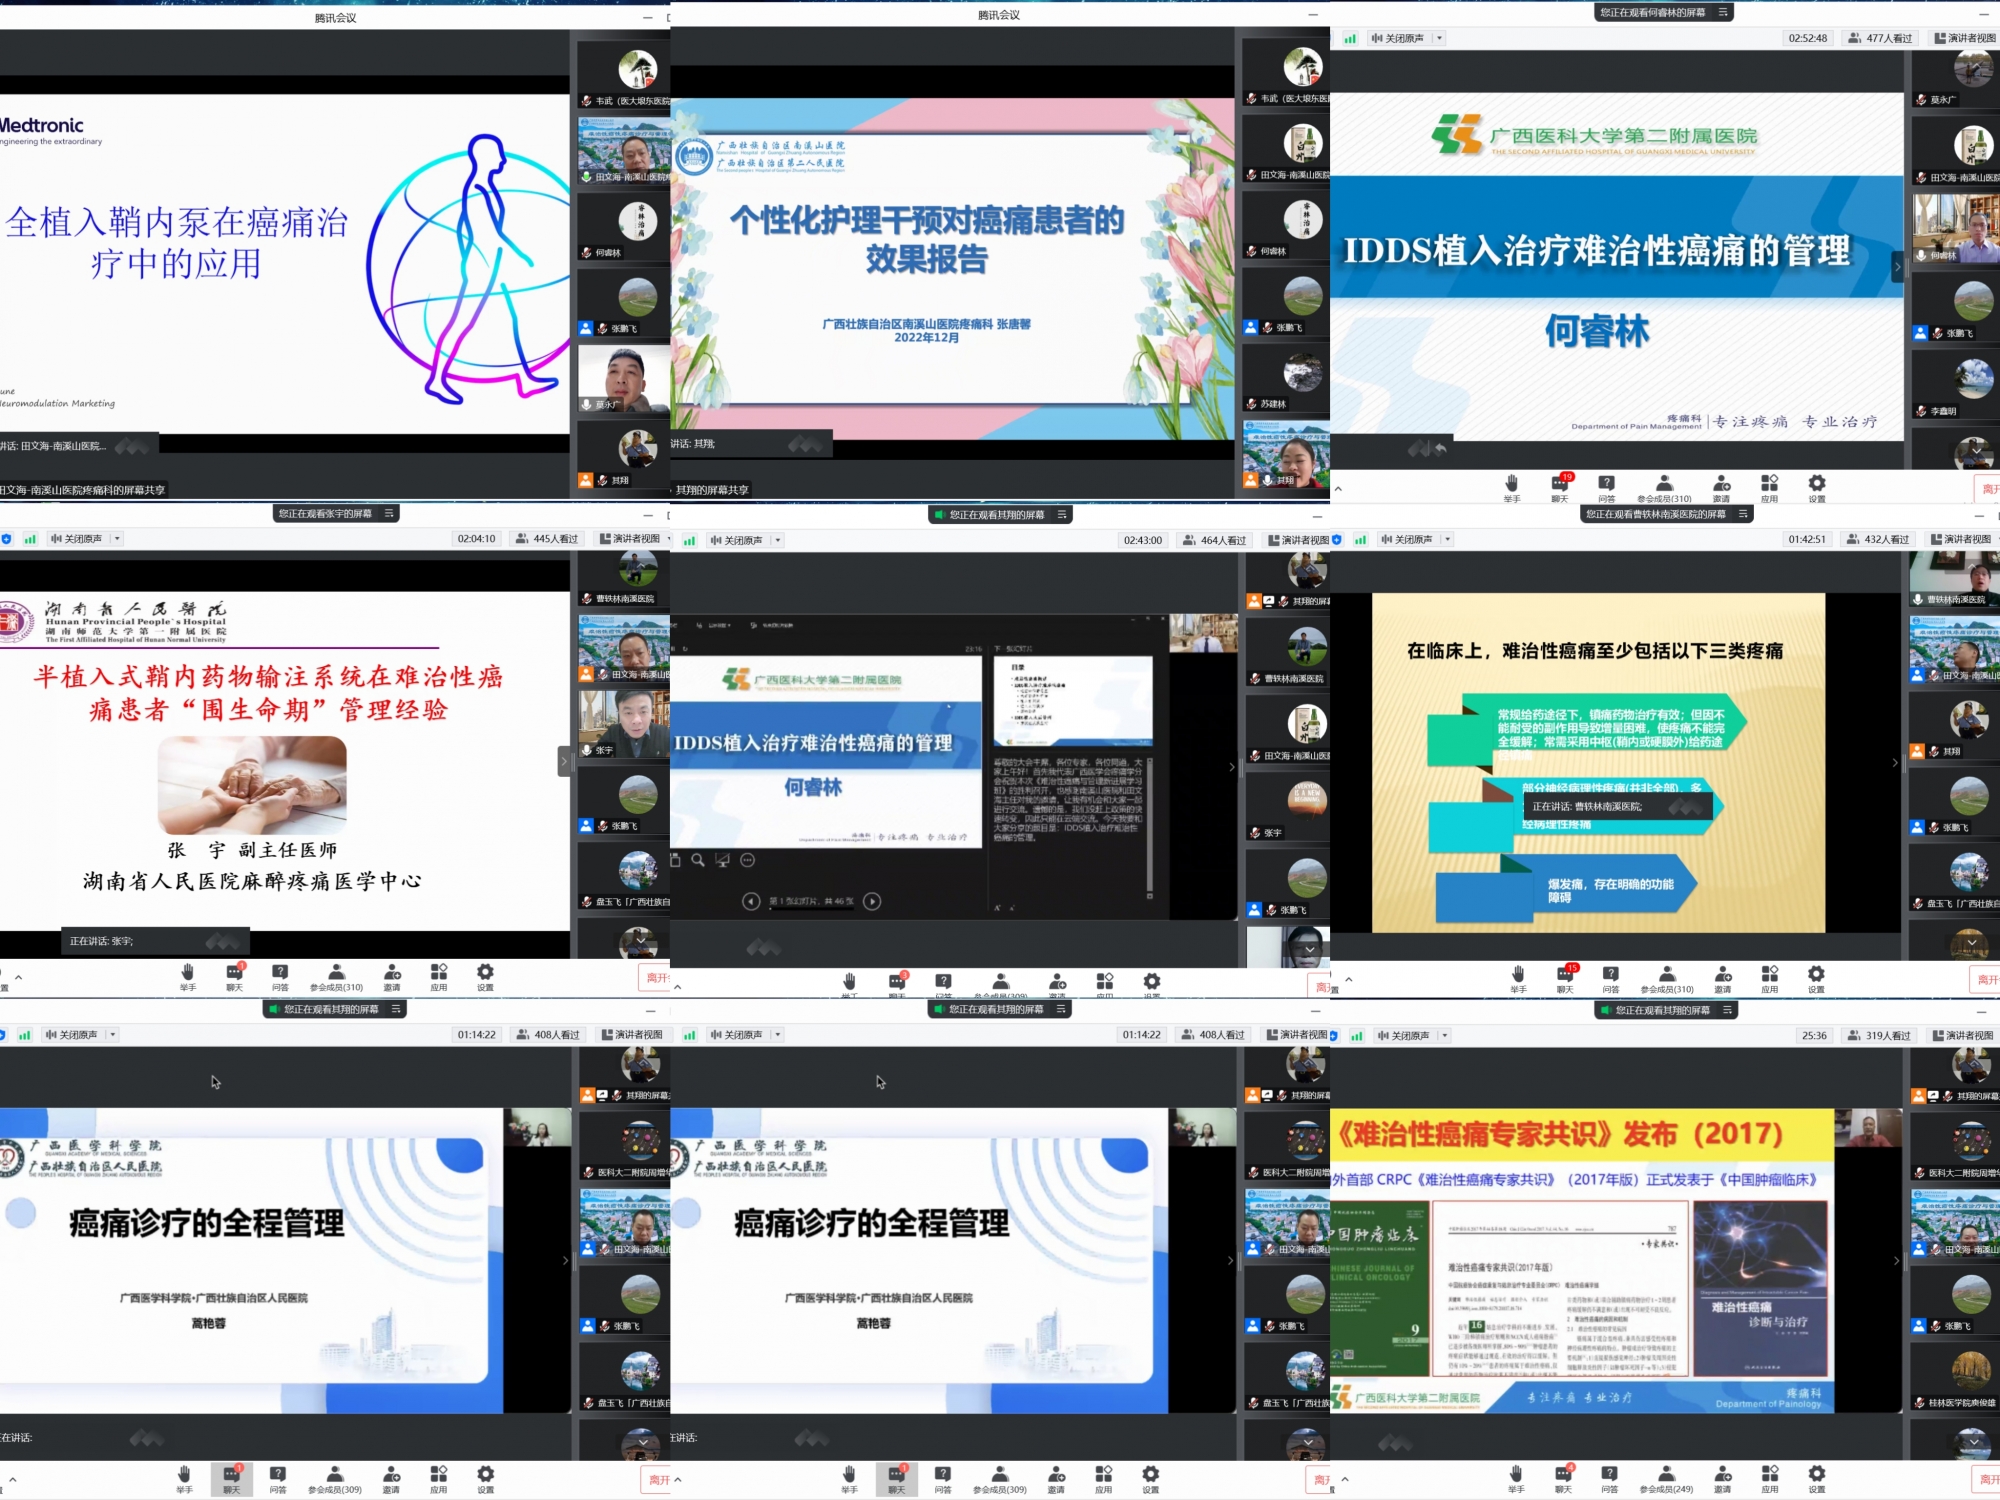Click magnifier icon in PowerPoint presenter view
Screen dimensions: 2000x1500
pyautogui.click(x=698, y=860)
